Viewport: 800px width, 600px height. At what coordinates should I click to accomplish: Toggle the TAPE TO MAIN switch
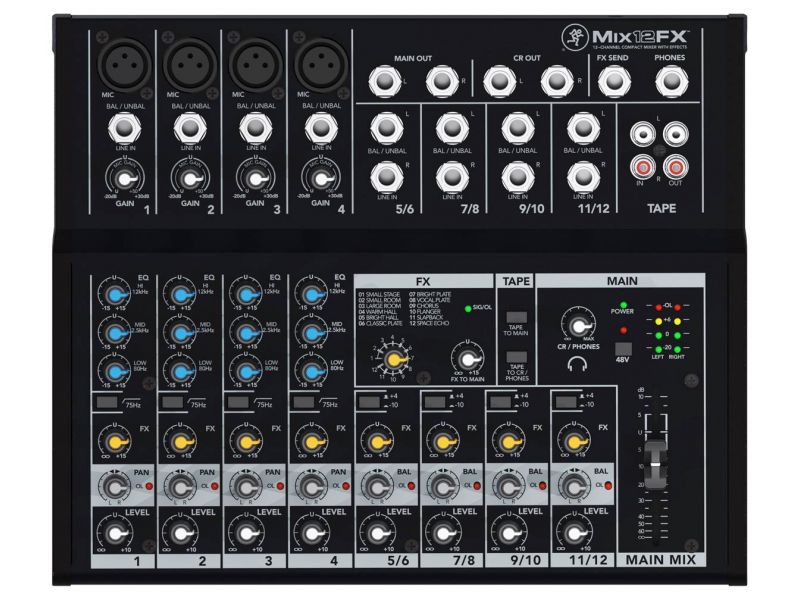click(516, 317)
